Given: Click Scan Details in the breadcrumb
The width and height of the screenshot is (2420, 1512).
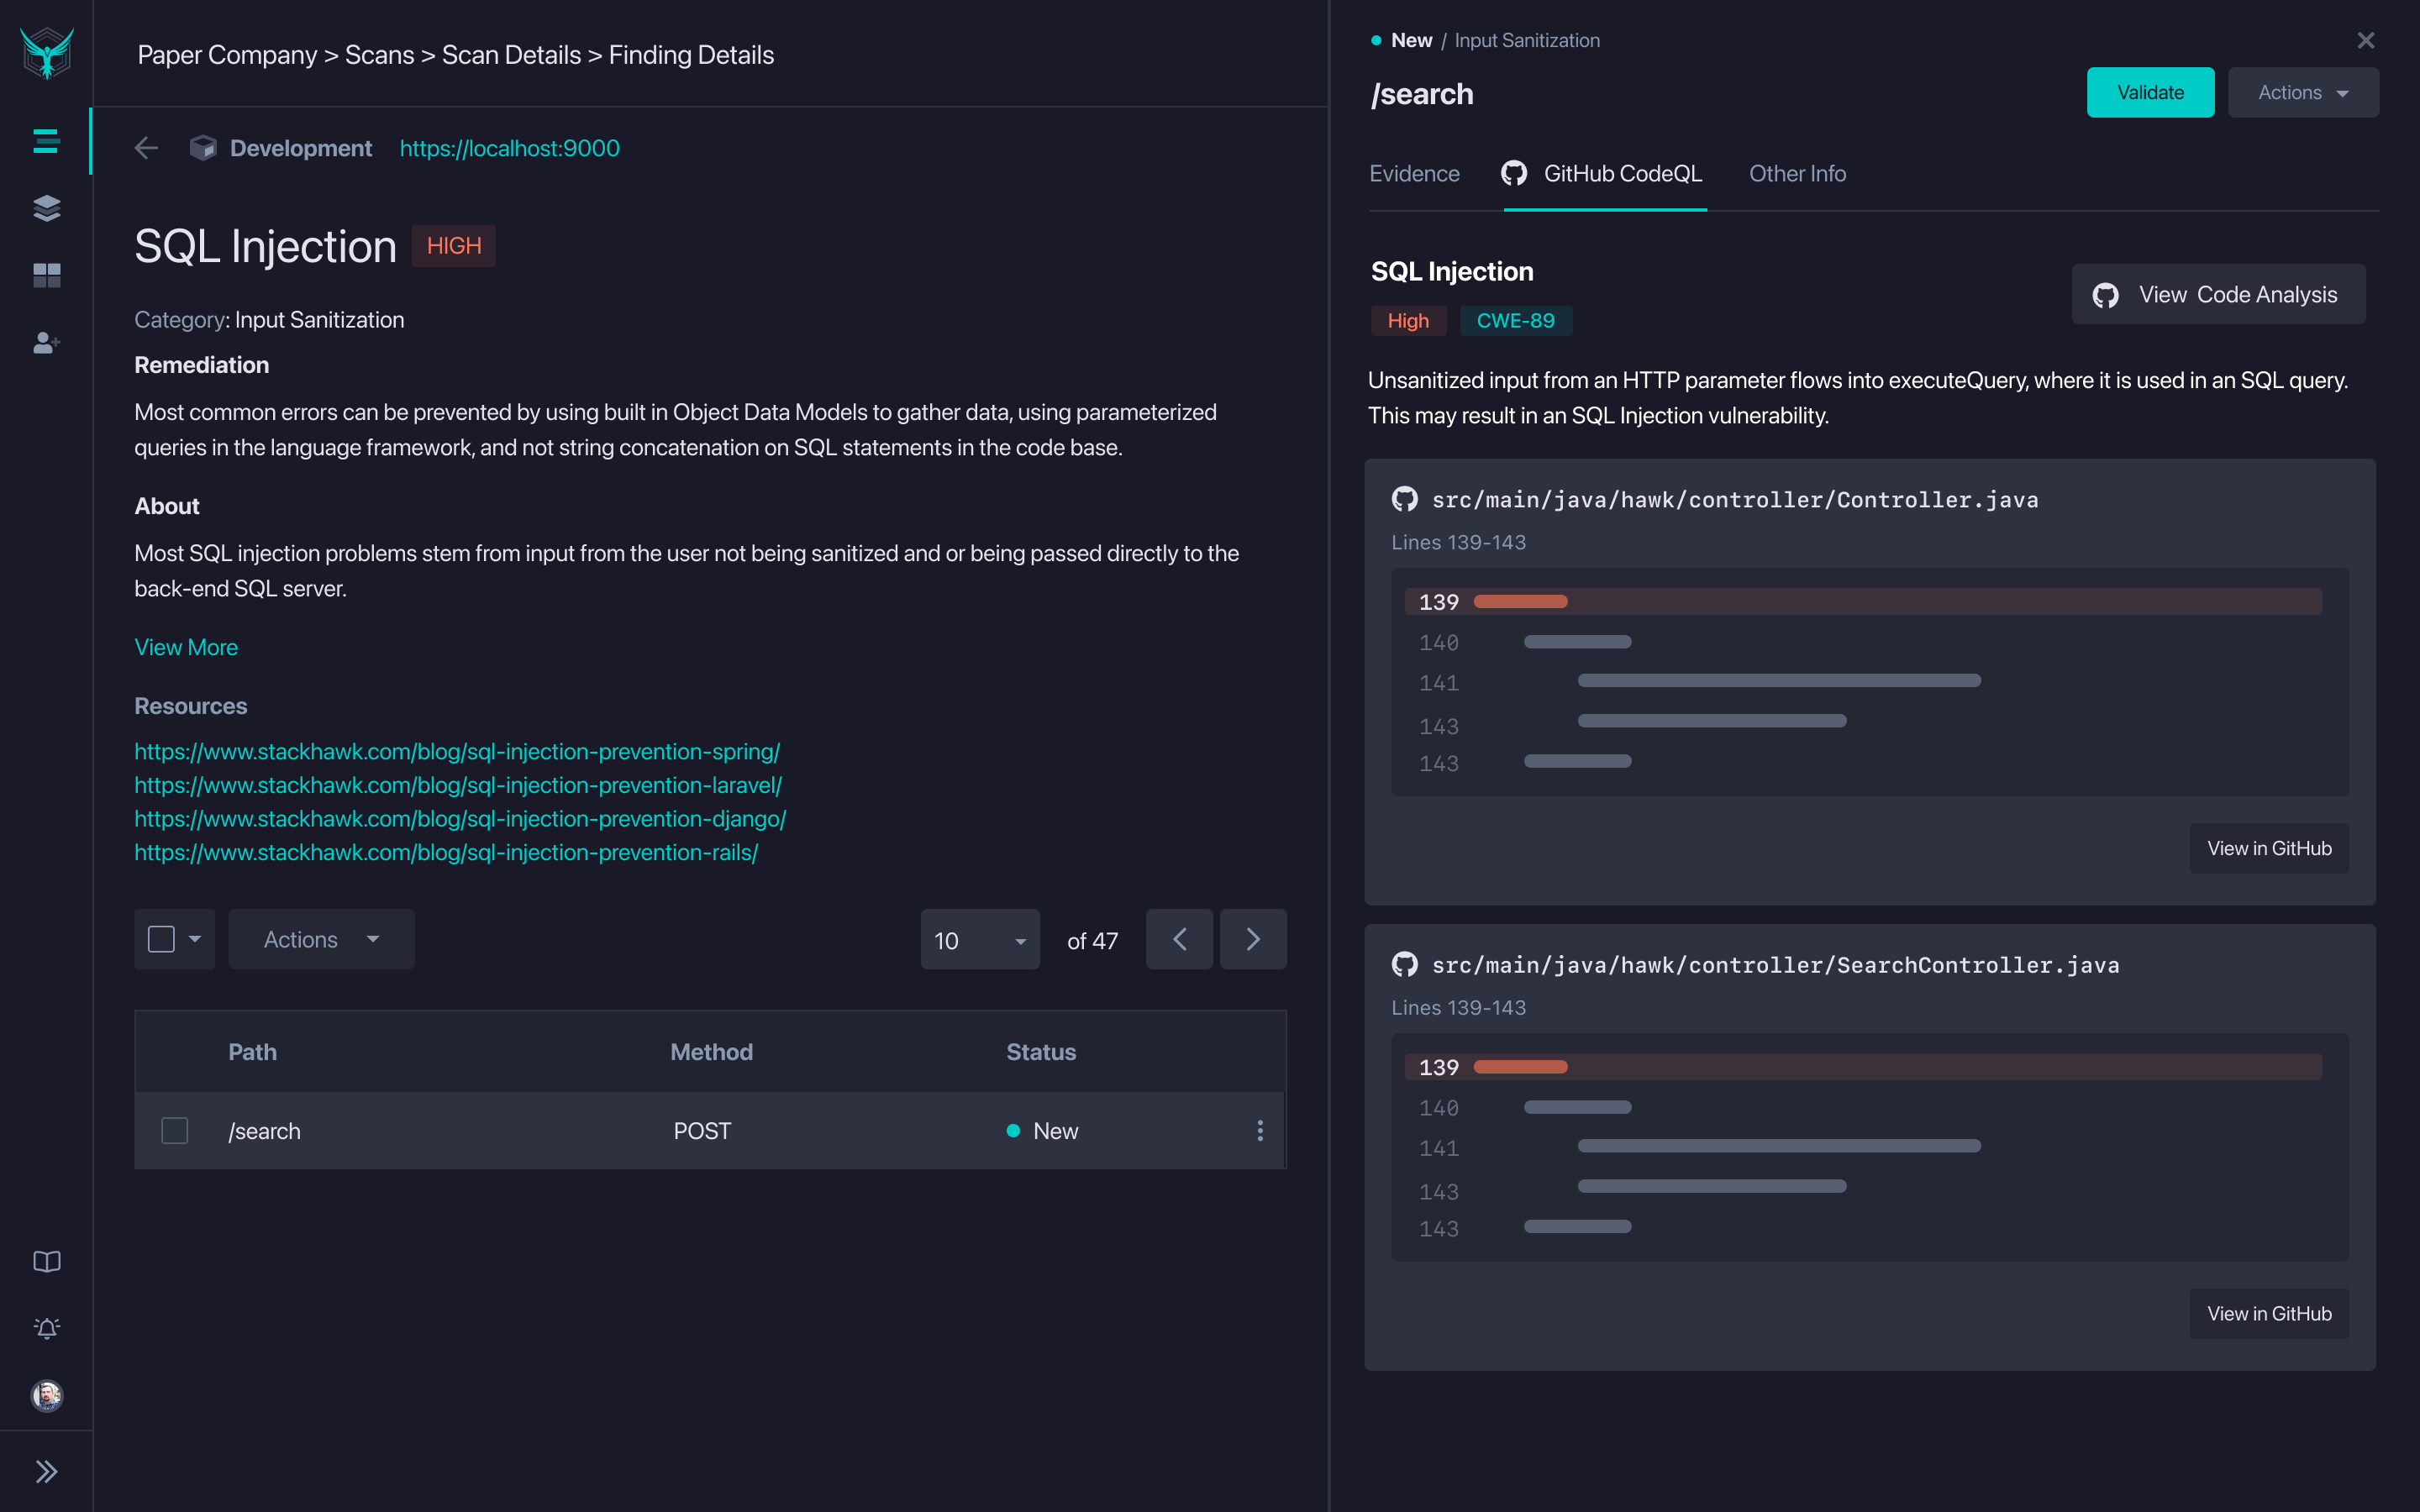Looking at the screenshot, I should point(511,55).
